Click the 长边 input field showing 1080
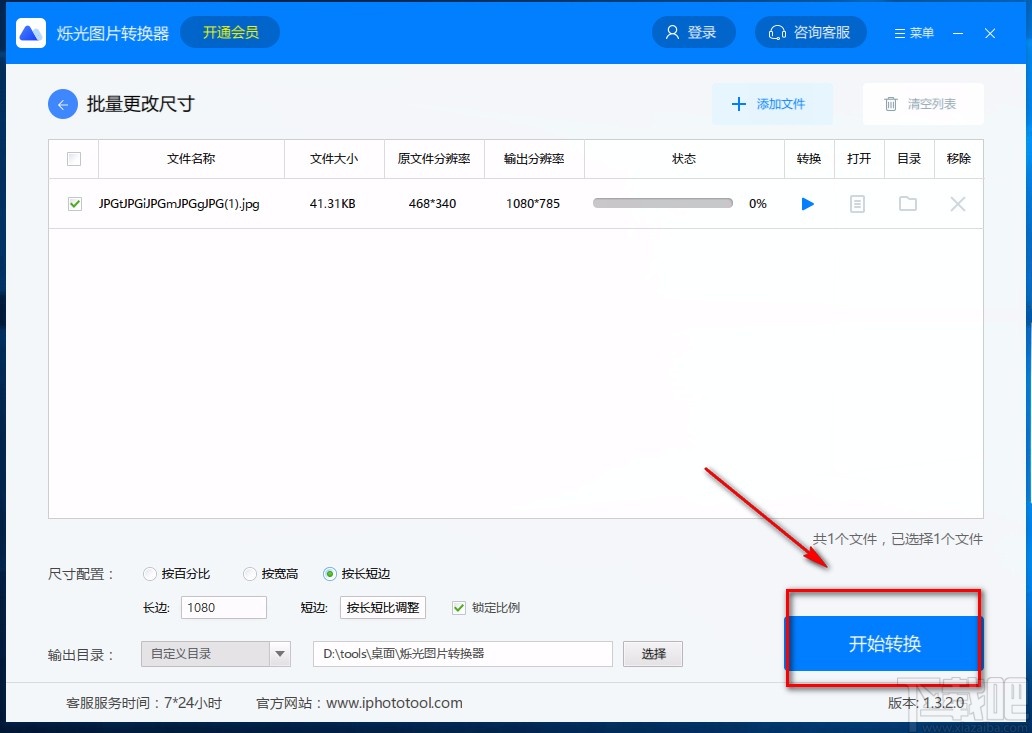Screen dimensions: 1032x733 (222, 607)
